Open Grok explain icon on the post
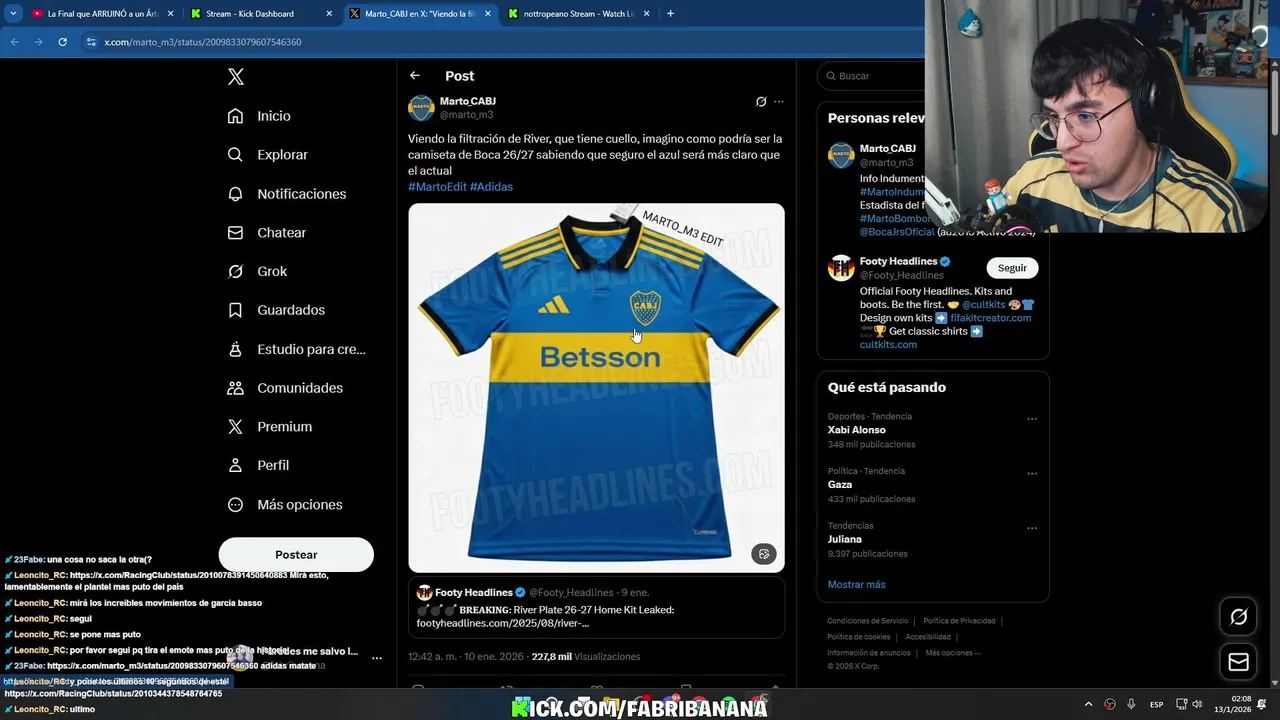Viewport: 1280px width, 720px height. 761,102
